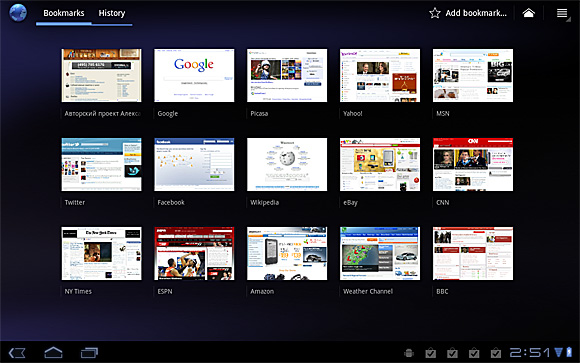The image size is (580, 363).
Task: Tap the Android debug notification icon
Action: click(409, 353)
